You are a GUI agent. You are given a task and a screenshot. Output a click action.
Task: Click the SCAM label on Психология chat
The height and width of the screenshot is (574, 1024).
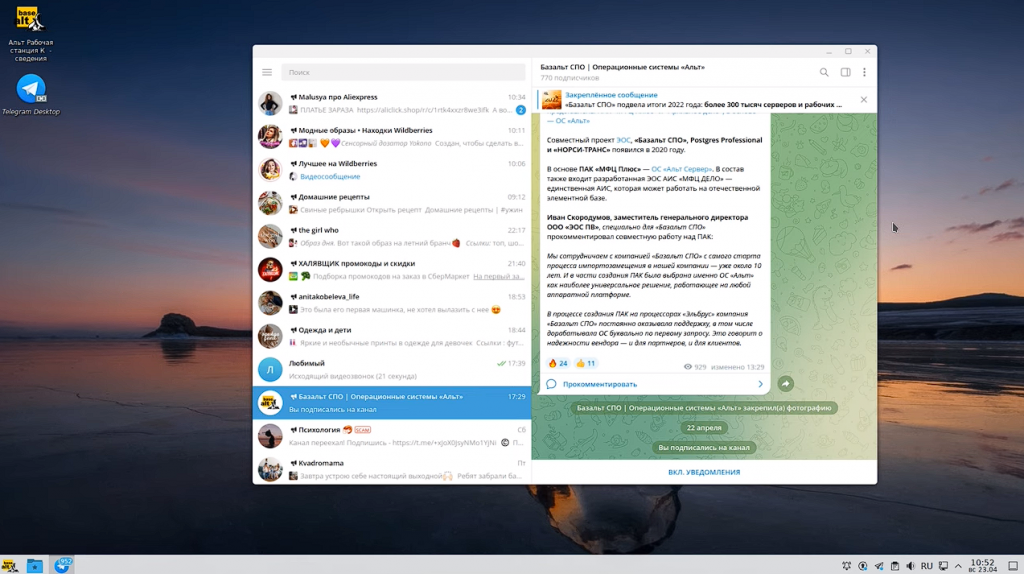tap(362, 430)
